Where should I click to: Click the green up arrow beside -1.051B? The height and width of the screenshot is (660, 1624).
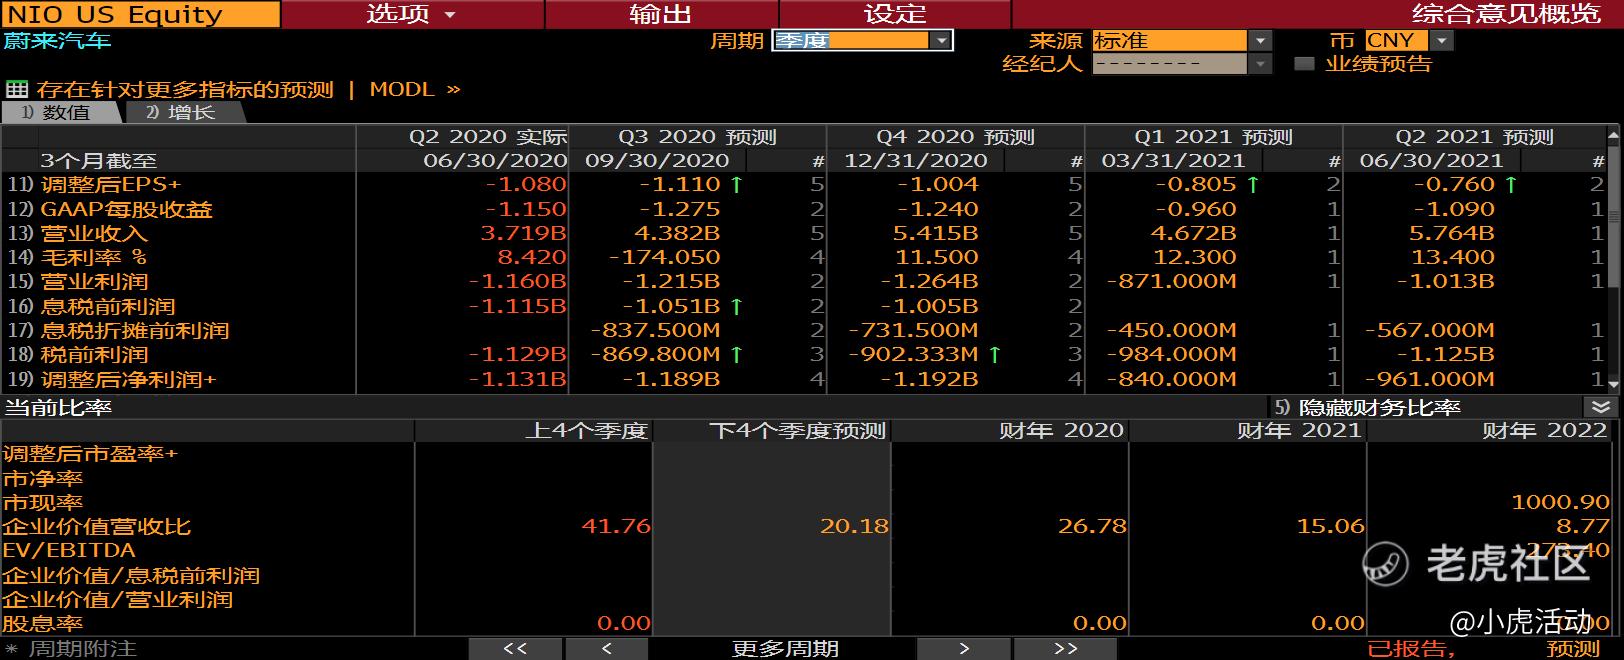coord(736,306)
